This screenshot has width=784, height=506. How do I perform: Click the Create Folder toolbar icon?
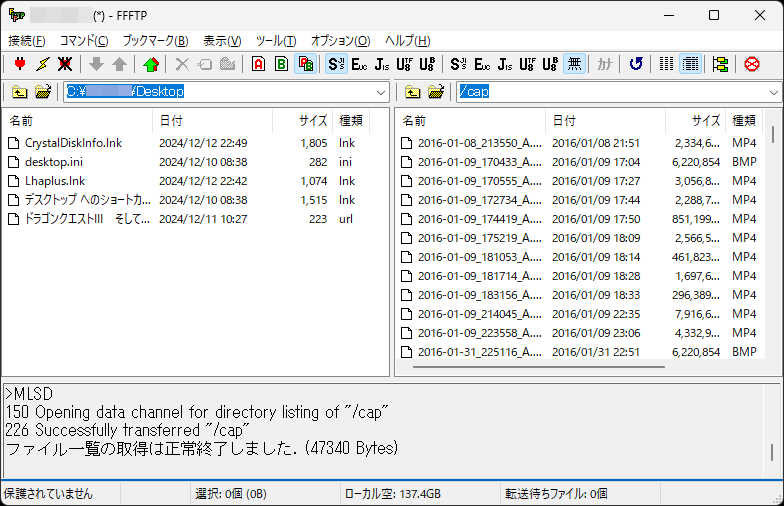228,64
